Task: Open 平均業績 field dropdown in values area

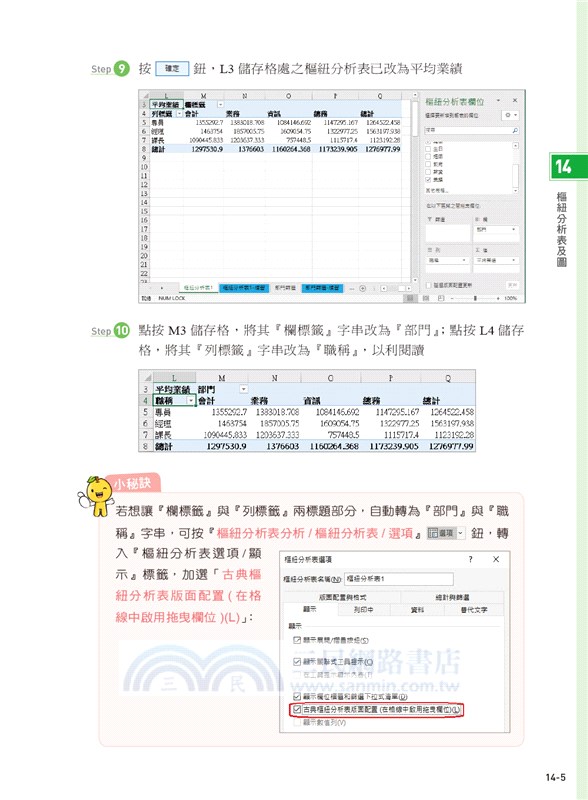Action: click(513, 260)
